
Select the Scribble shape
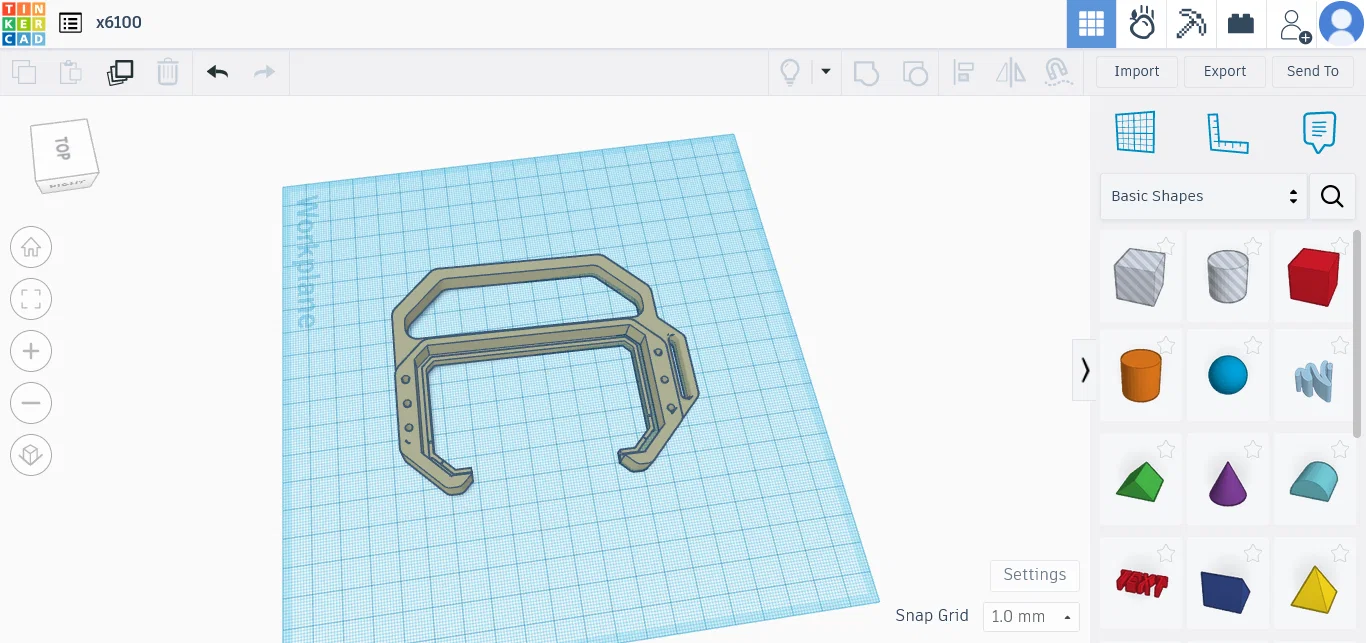click(1315, 380)
